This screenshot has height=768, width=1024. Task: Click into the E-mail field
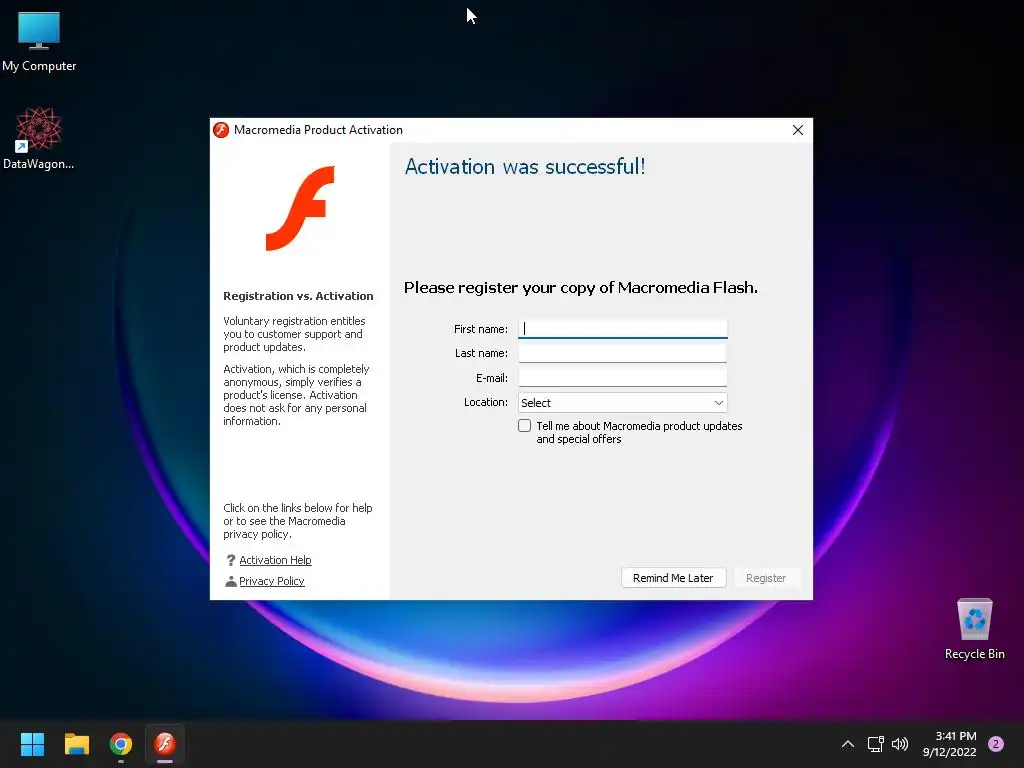[x=622, y=377]
